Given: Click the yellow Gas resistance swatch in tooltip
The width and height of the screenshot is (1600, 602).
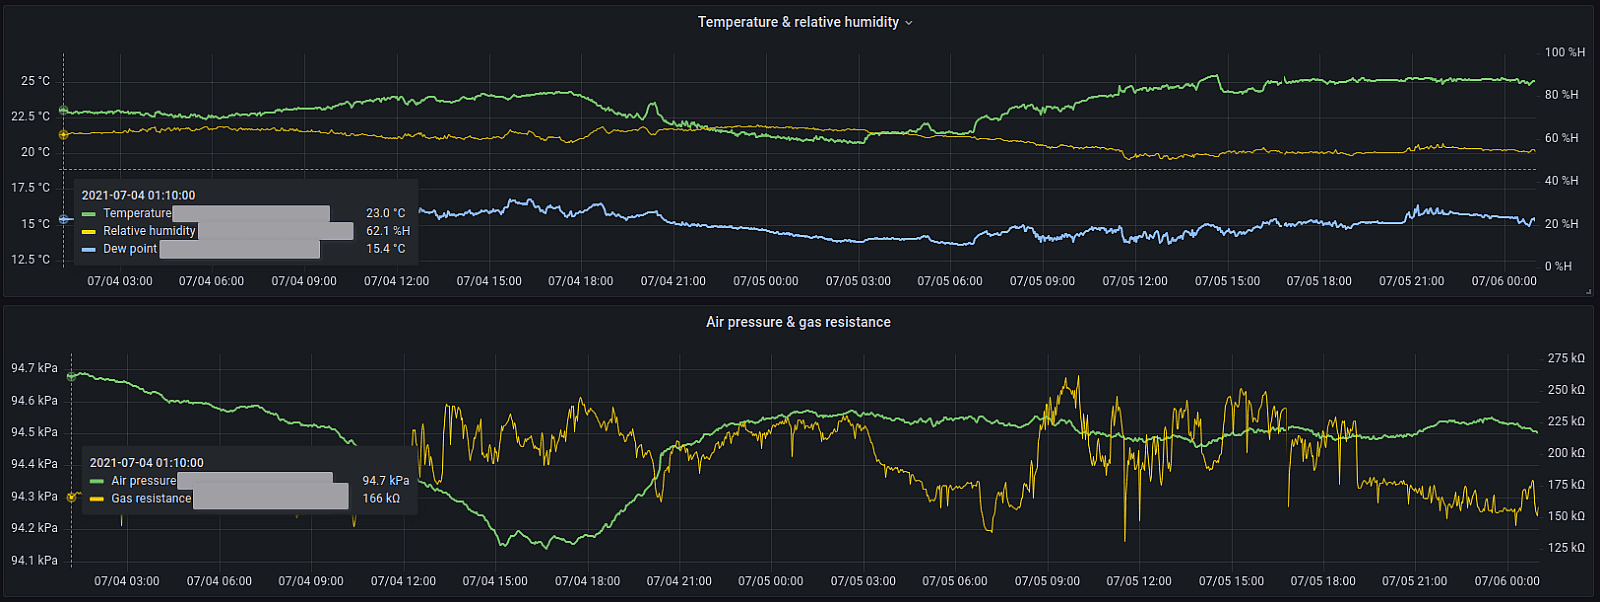Looking at the screenshot, I should click(x=97, y=499).
